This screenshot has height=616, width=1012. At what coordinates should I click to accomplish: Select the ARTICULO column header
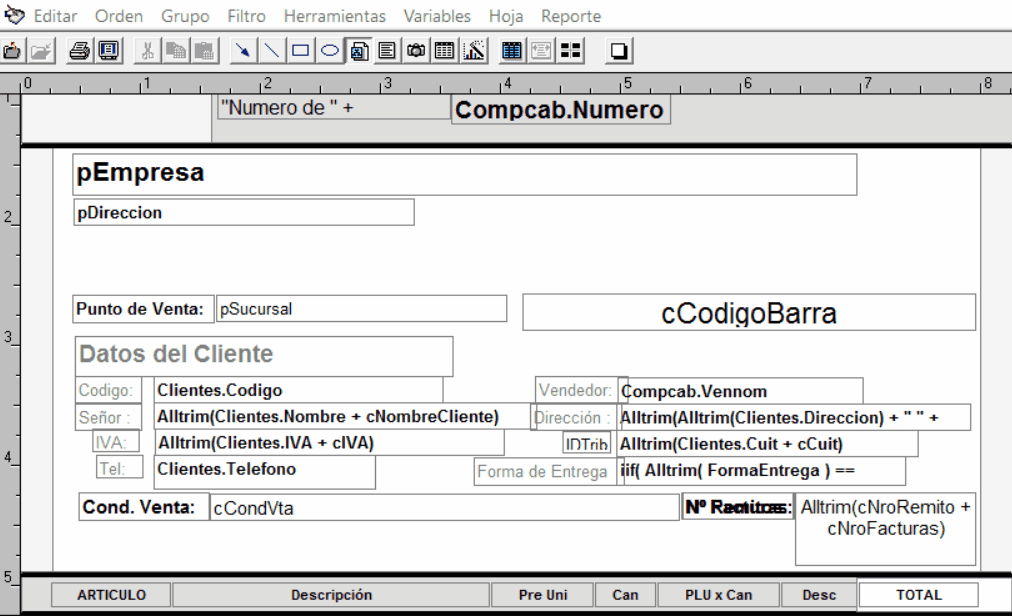(x=111, y=595)
